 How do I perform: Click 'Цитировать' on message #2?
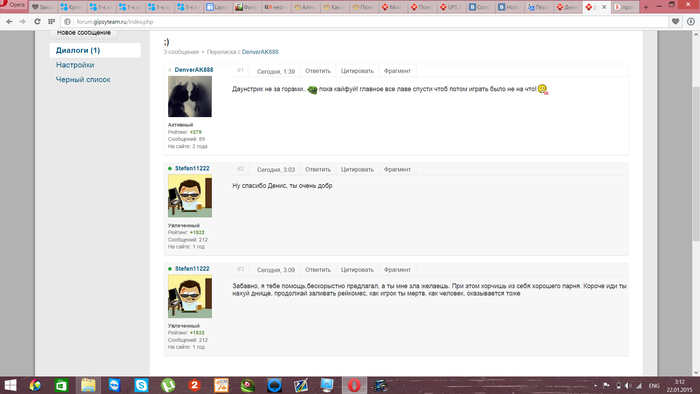357,170
